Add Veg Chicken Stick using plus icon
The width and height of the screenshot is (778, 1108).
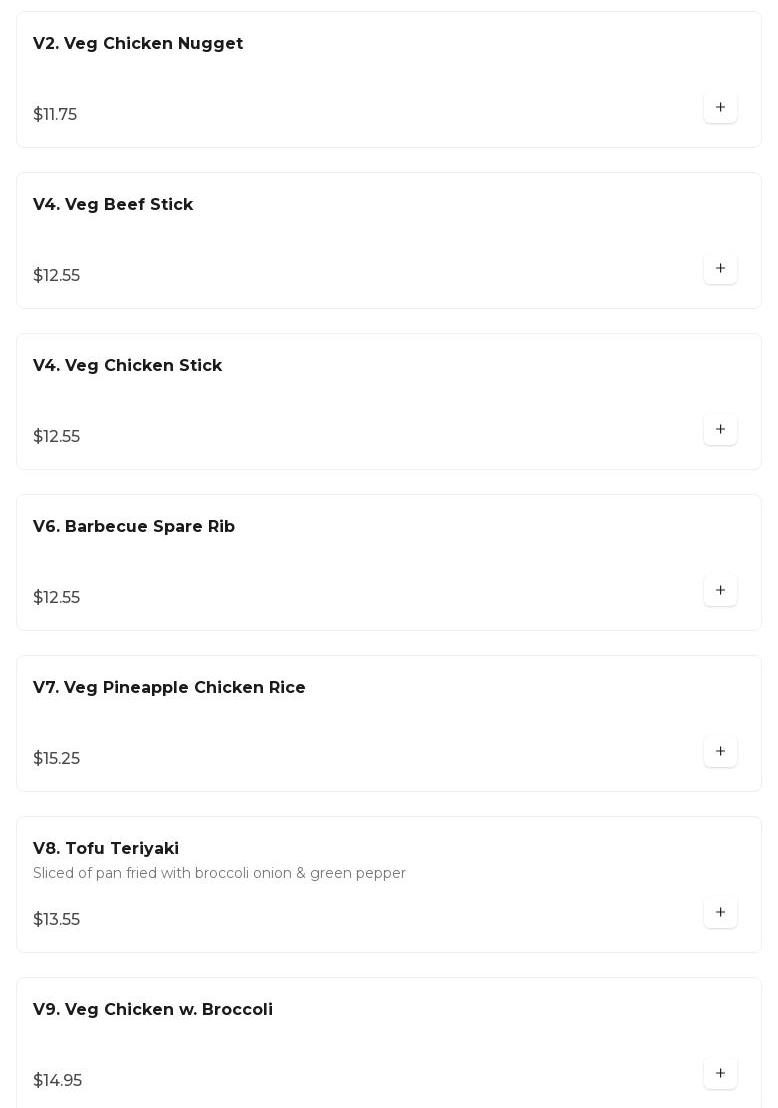point(720,430)
